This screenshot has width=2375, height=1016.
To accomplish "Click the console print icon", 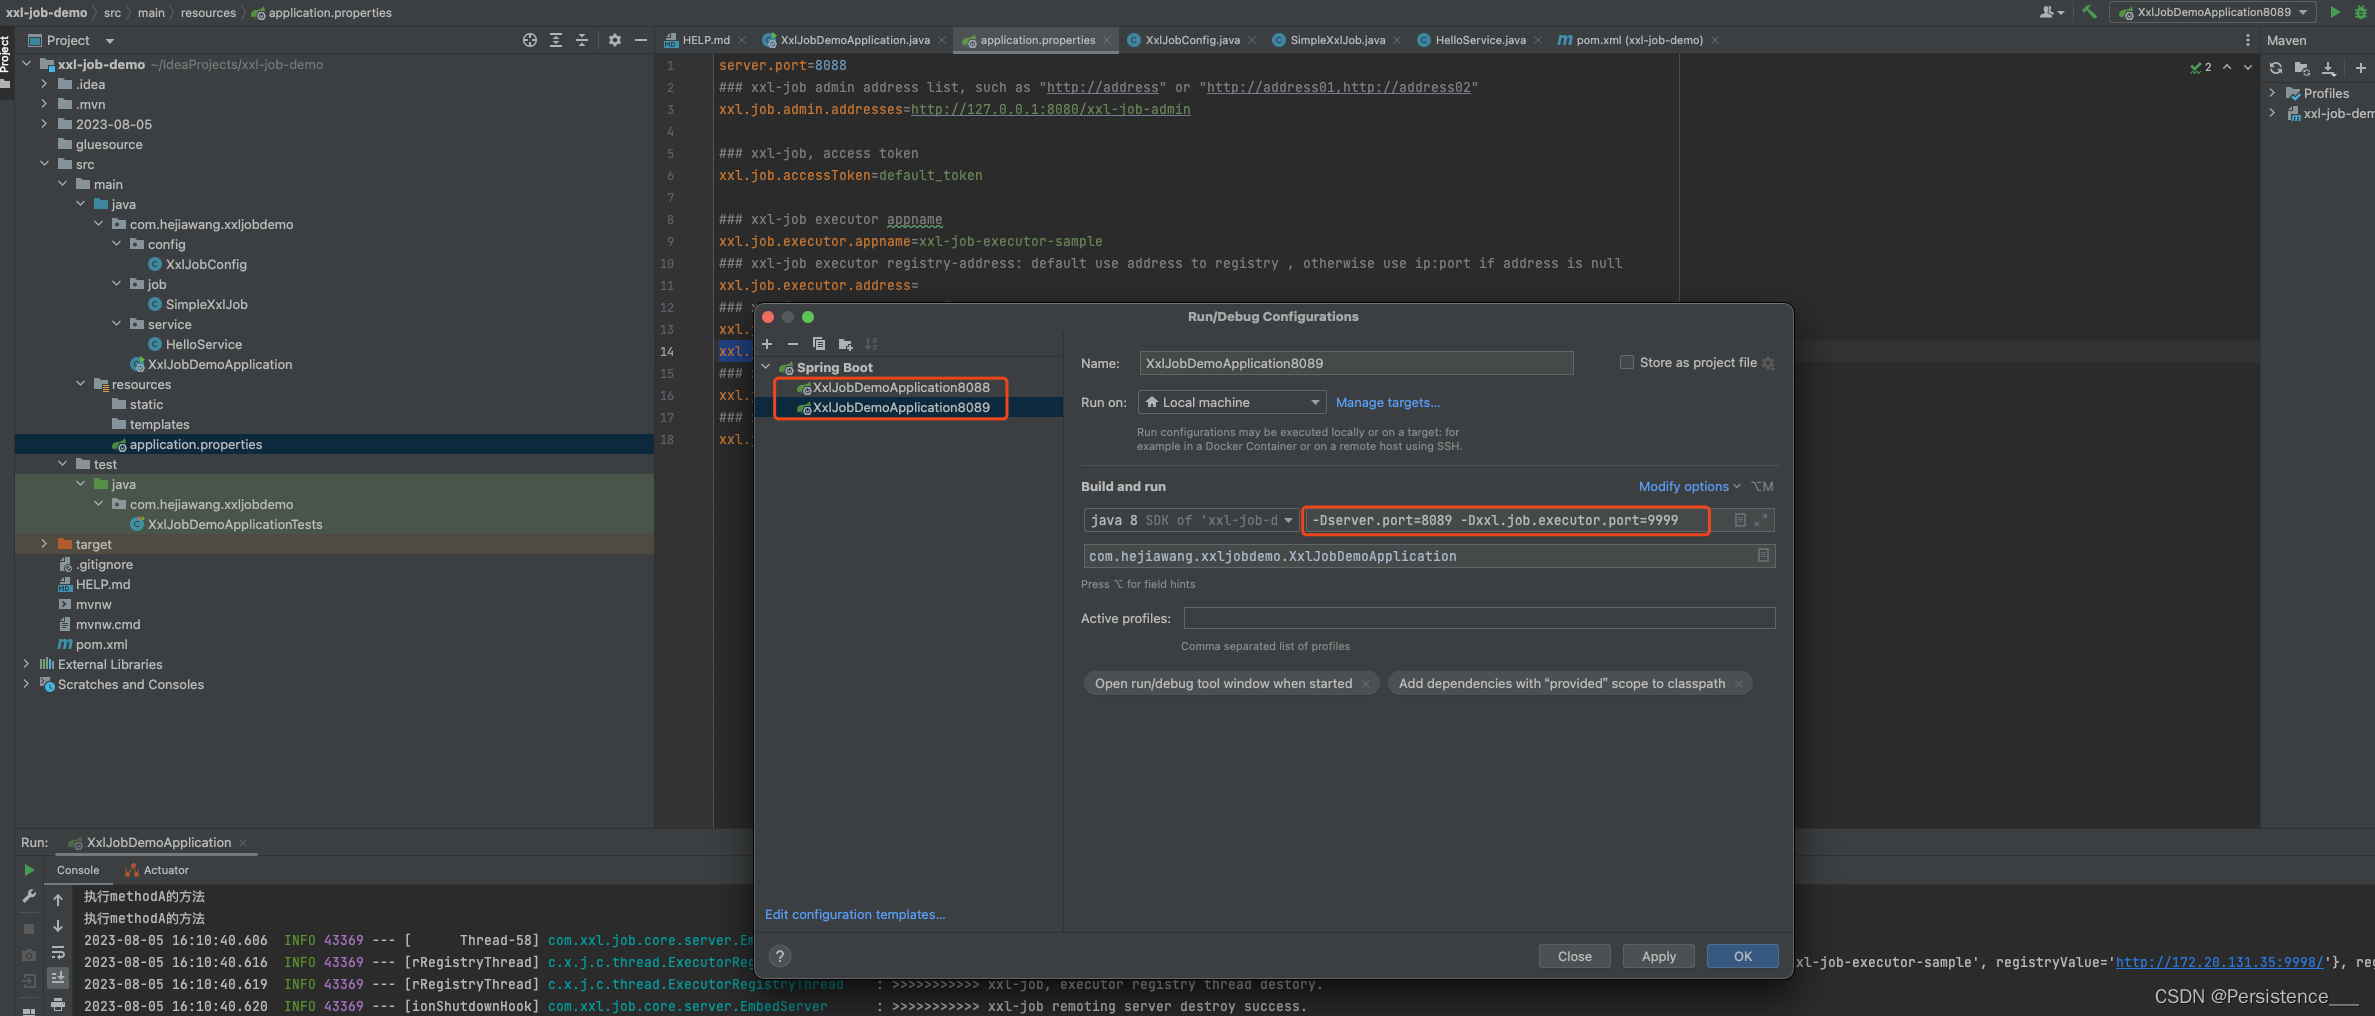I will coord(58,1004).
